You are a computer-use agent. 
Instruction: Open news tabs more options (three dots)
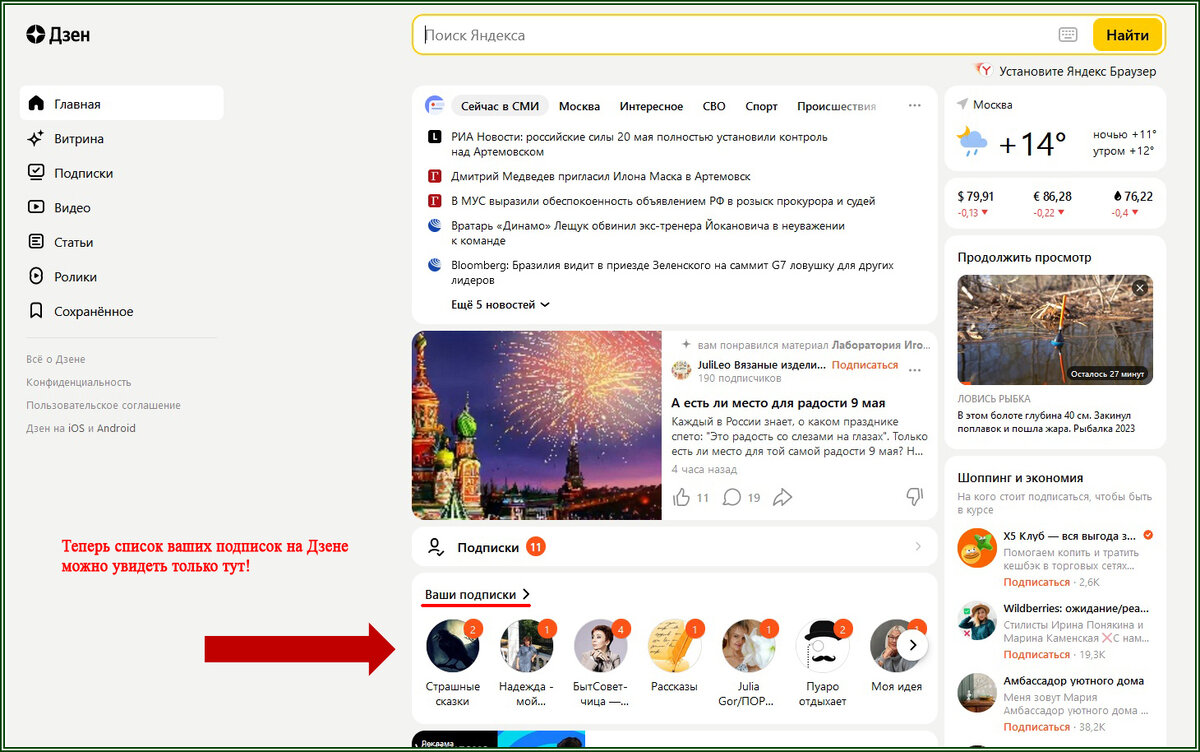(914, 105)
